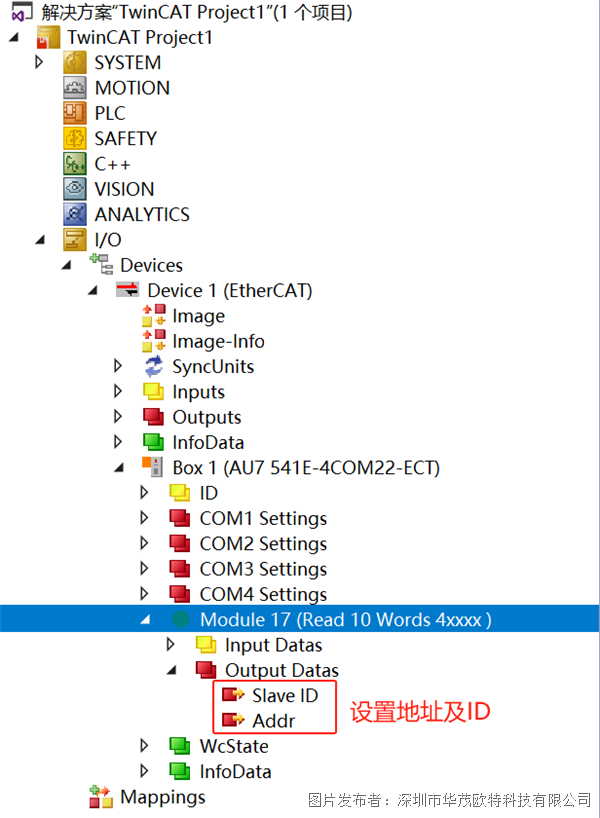Expand the SYSTEM node
This screenshot has height=818, width=600.
click(x=39, y=62)
